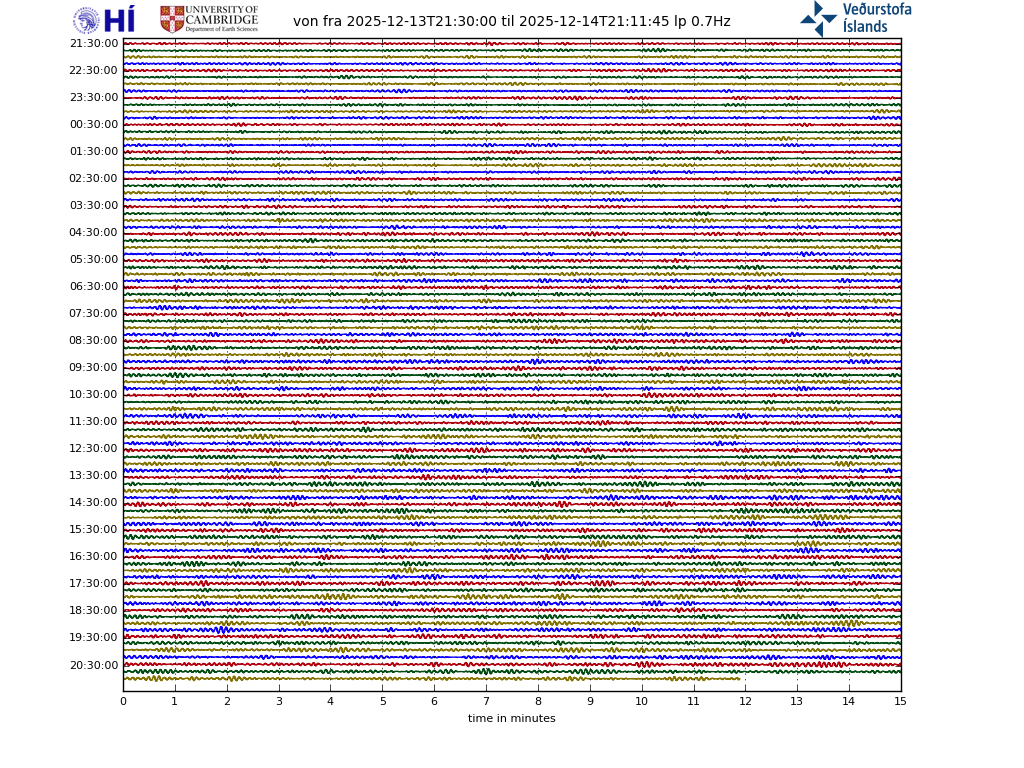Click the Veðurstofa Íslands logo emblem
1024x768 pixels.
pyautogui.click(x=818, y=18)
